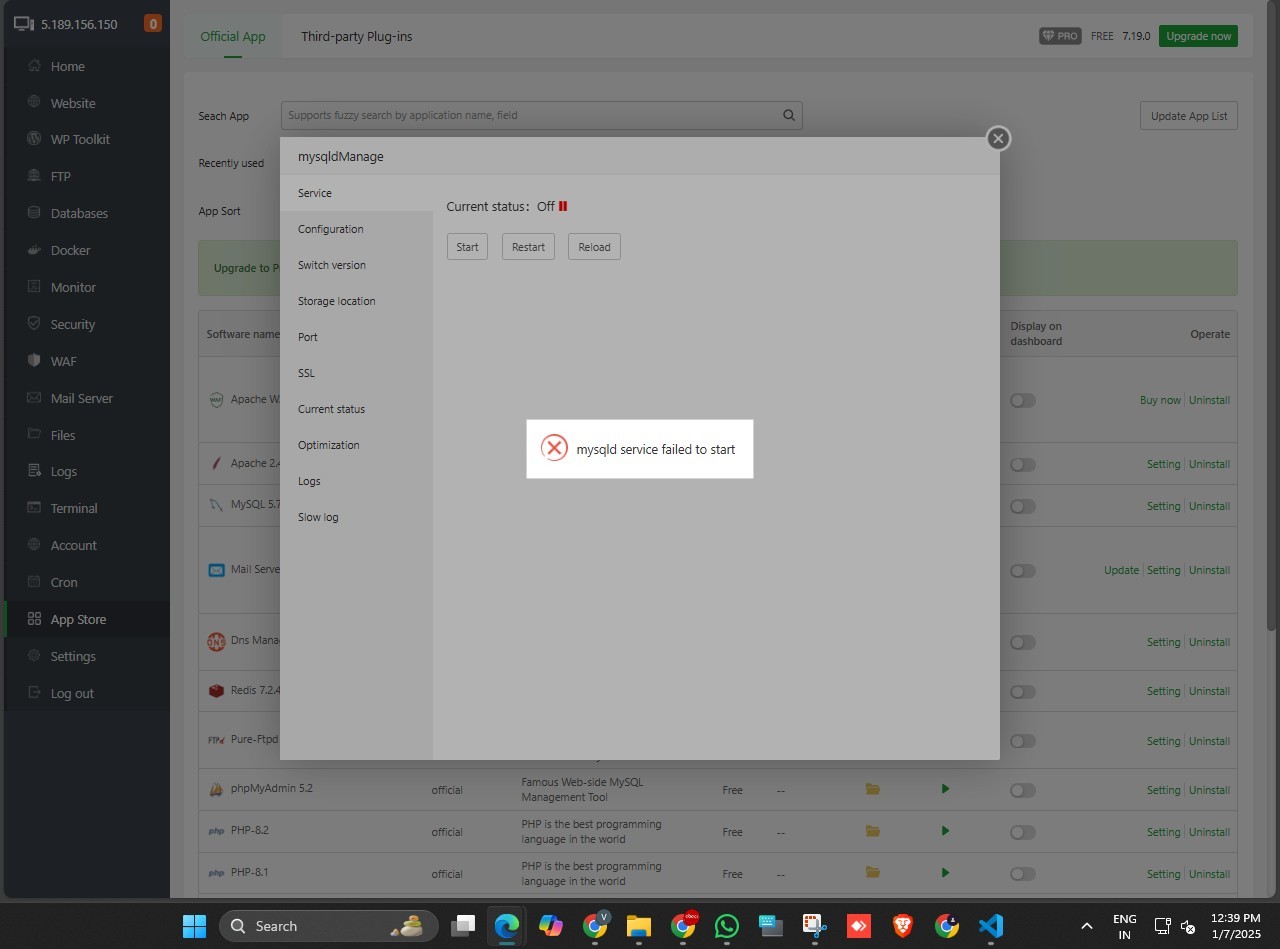1280x949 pixels.
Task: Open the WP Toolkit WordPress icon
Action: 34,139
